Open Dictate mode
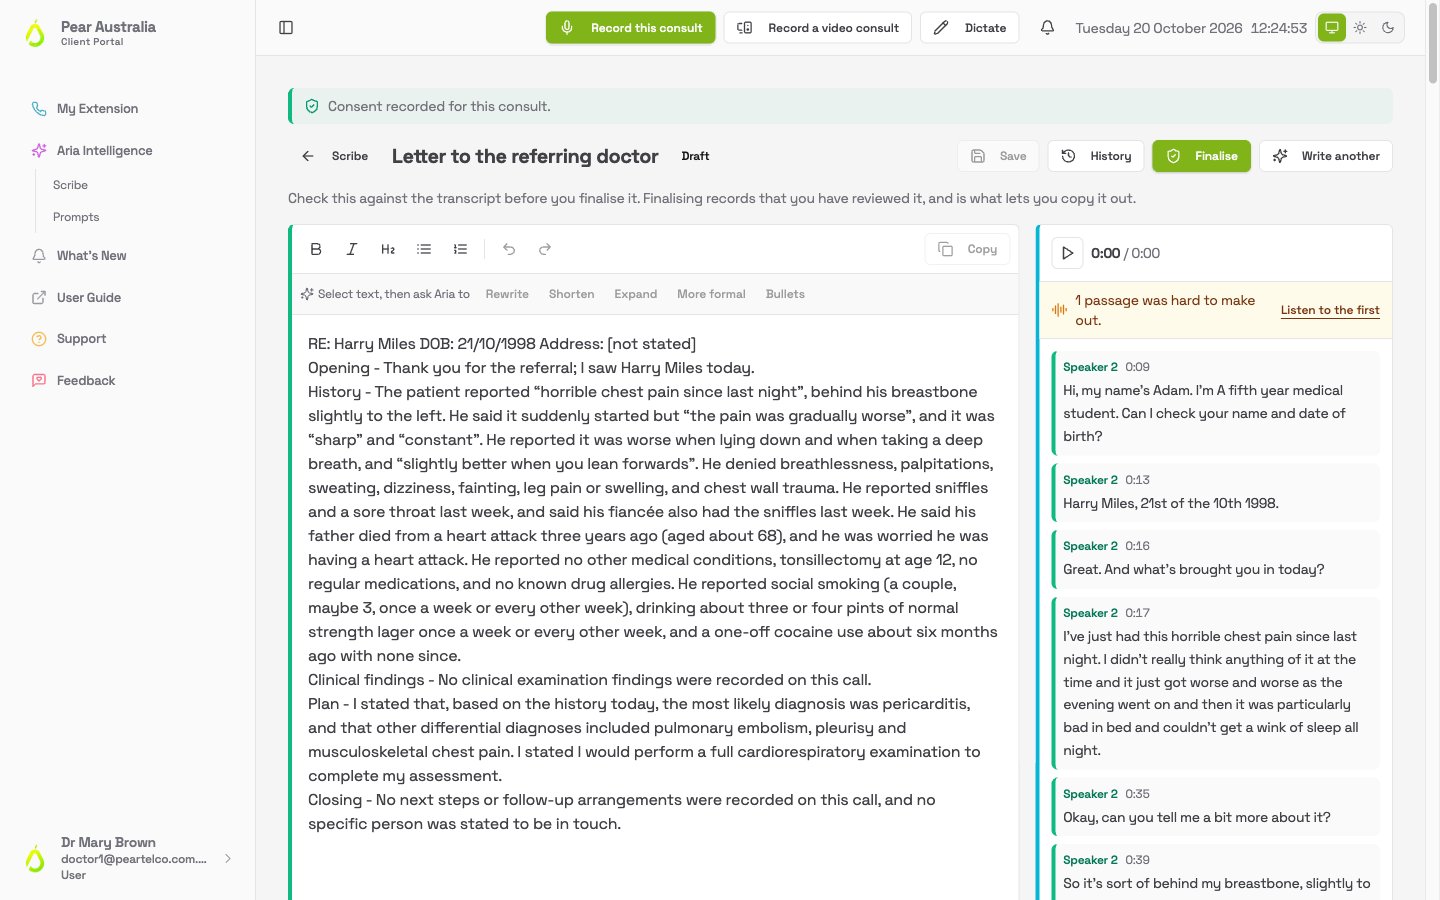Screen dimensions: 1440x900 (x=970, y=28)
